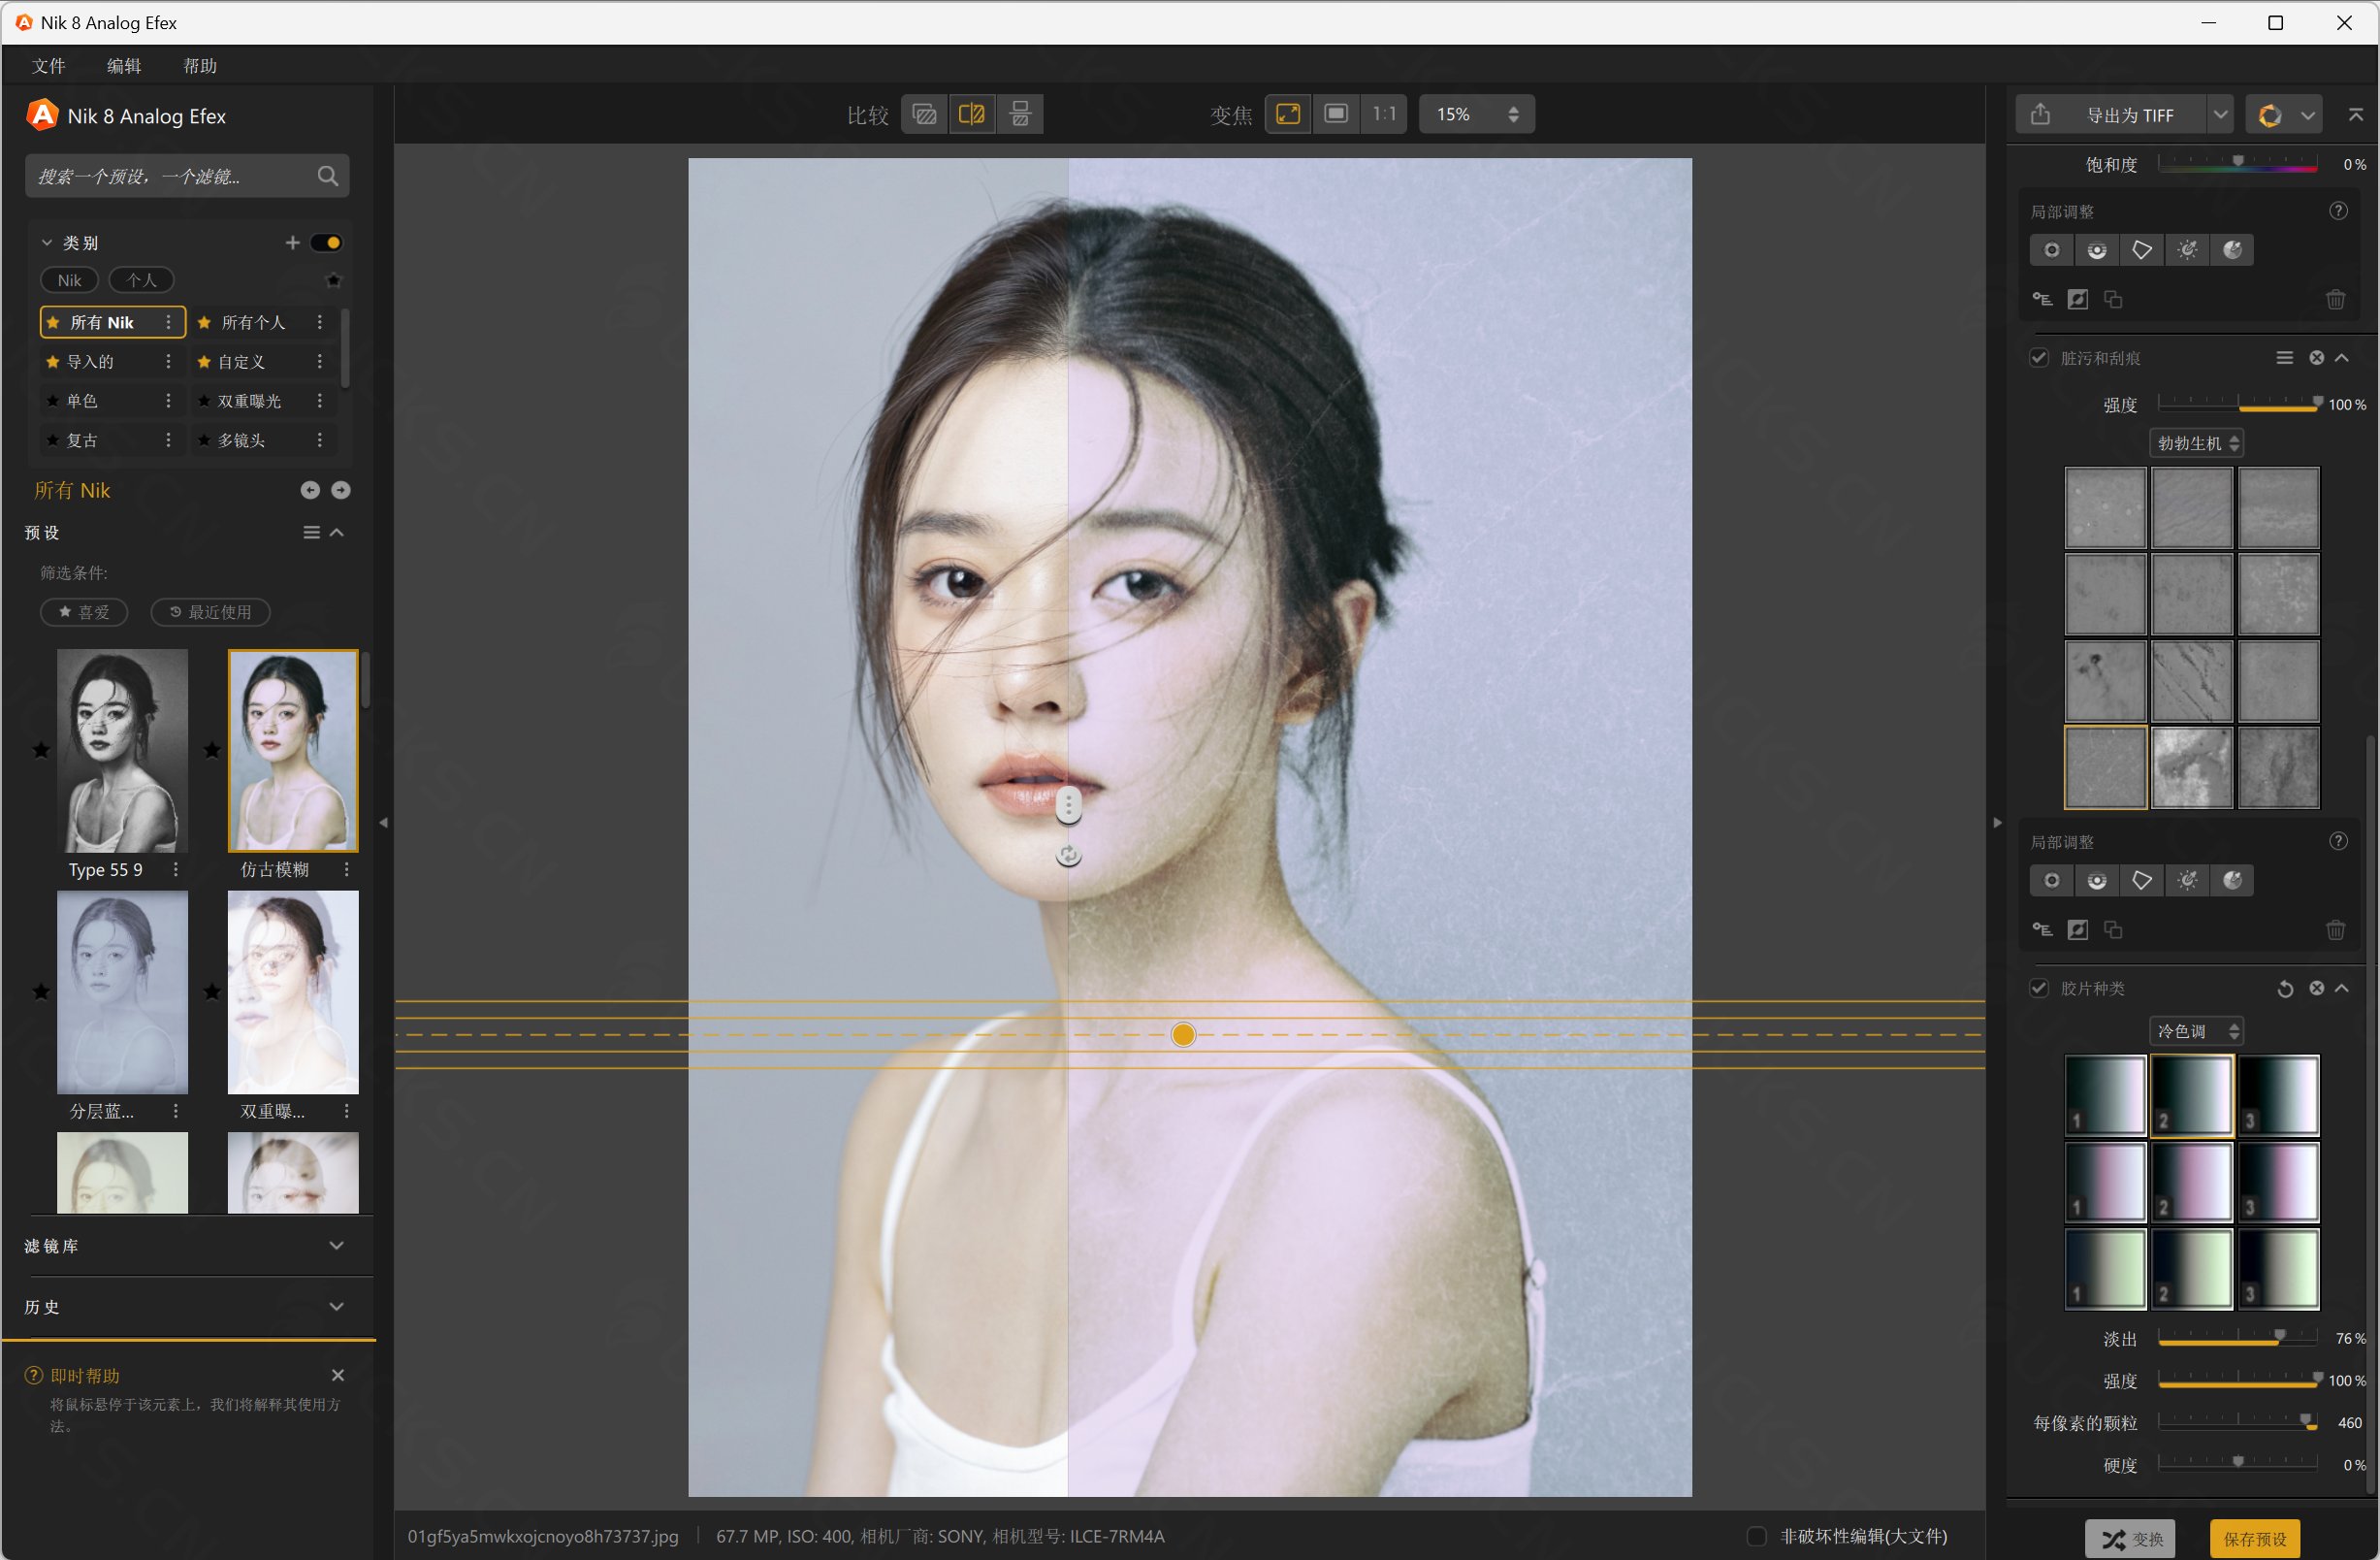Open help for top 局部调整 section
The image size is (2380, 1560).
coord(2338,211)
